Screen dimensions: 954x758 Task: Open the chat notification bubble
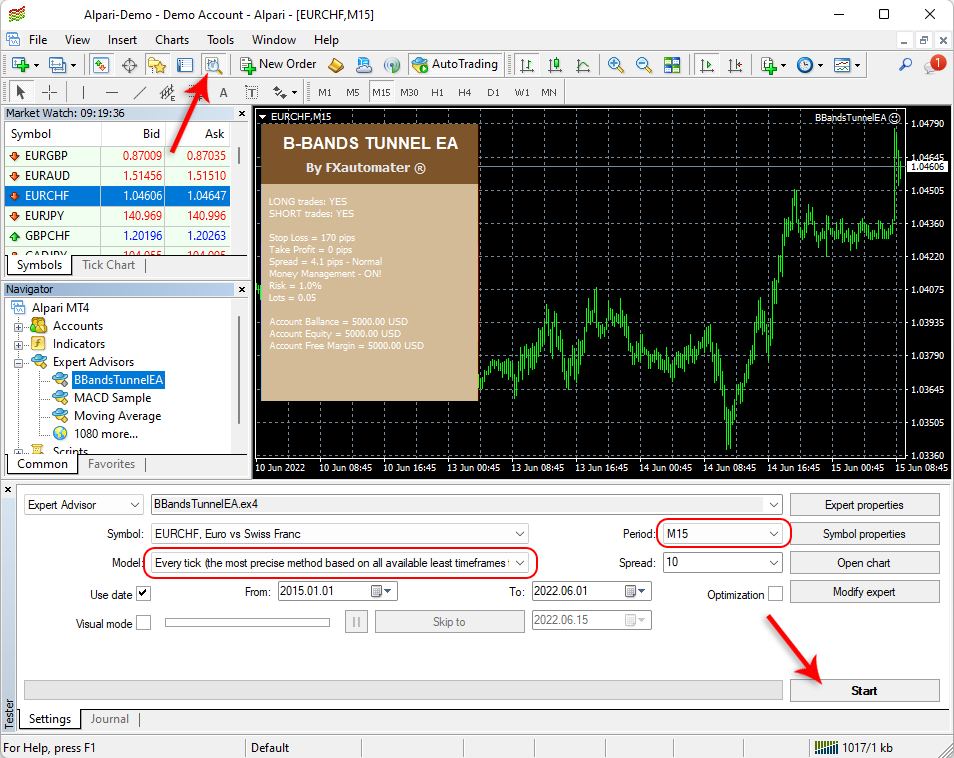tap(933, 64)
